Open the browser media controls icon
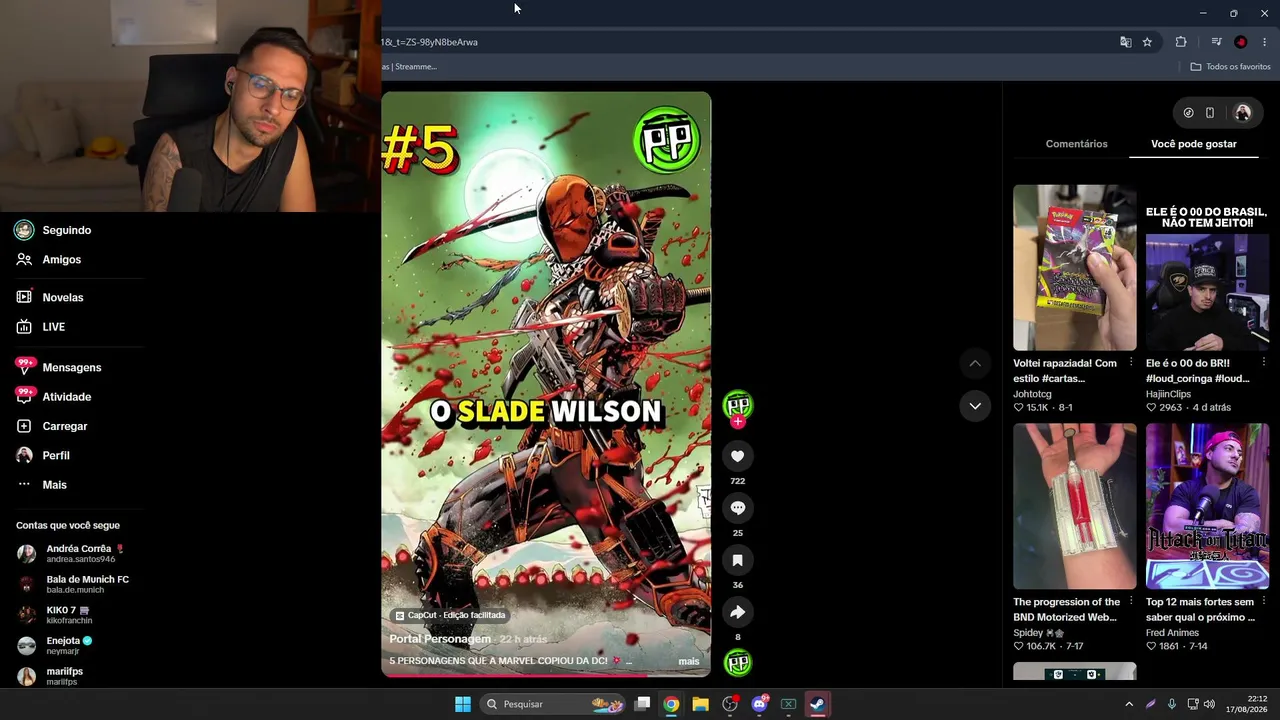This screenshot has height=720, width=1280. click(x=1216, y=42)
